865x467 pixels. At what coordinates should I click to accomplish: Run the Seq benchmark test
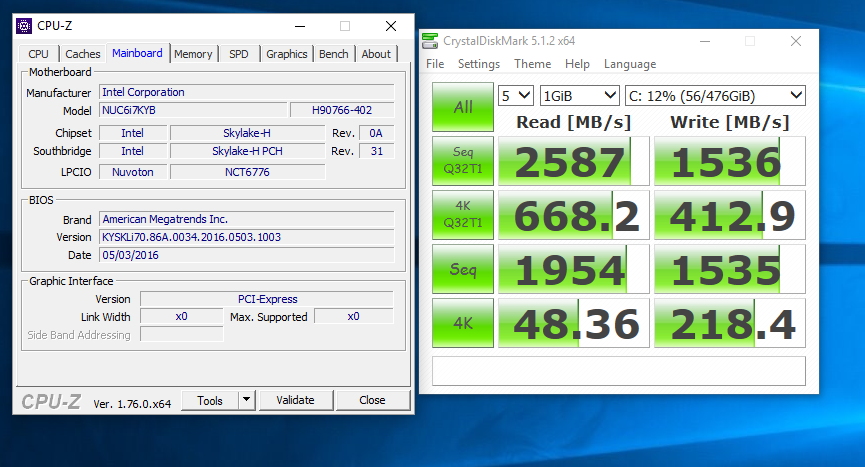tap(462, 270)
